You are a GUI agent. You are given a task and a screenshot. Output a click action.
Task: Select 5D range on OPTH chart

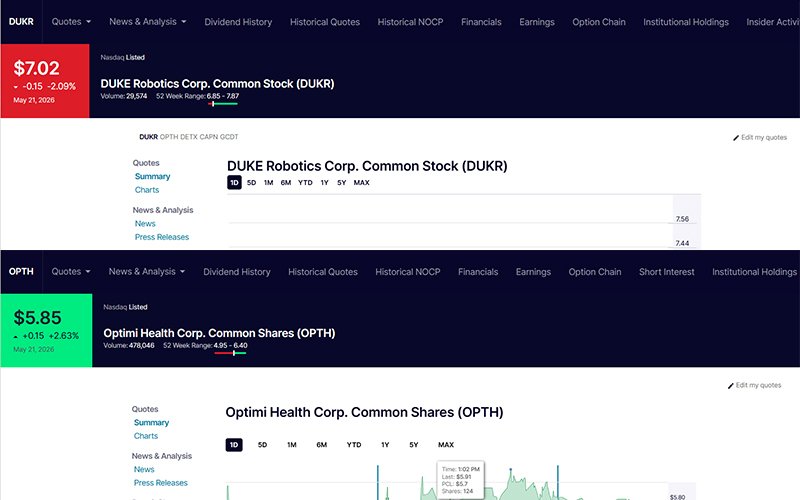pyautogui.click(x=262, y=445)
